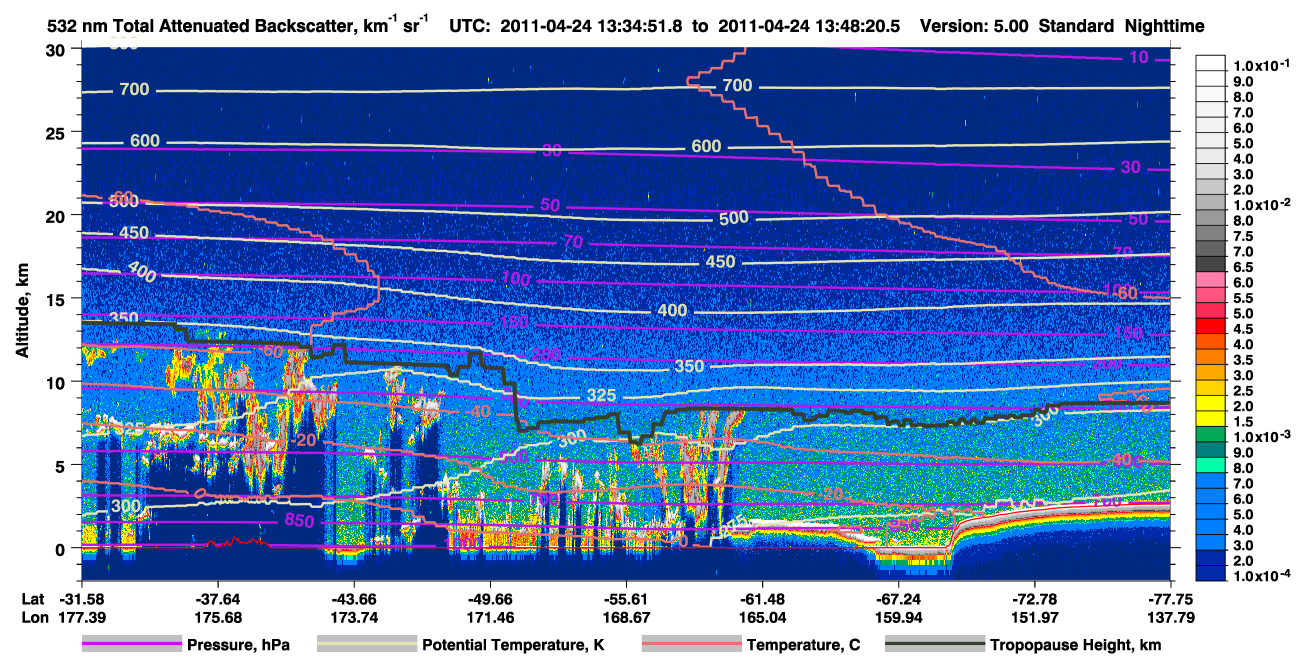Select the "Temperature, C" legend label
This screenshot has width=1300, height=667.
pos(803,645)
